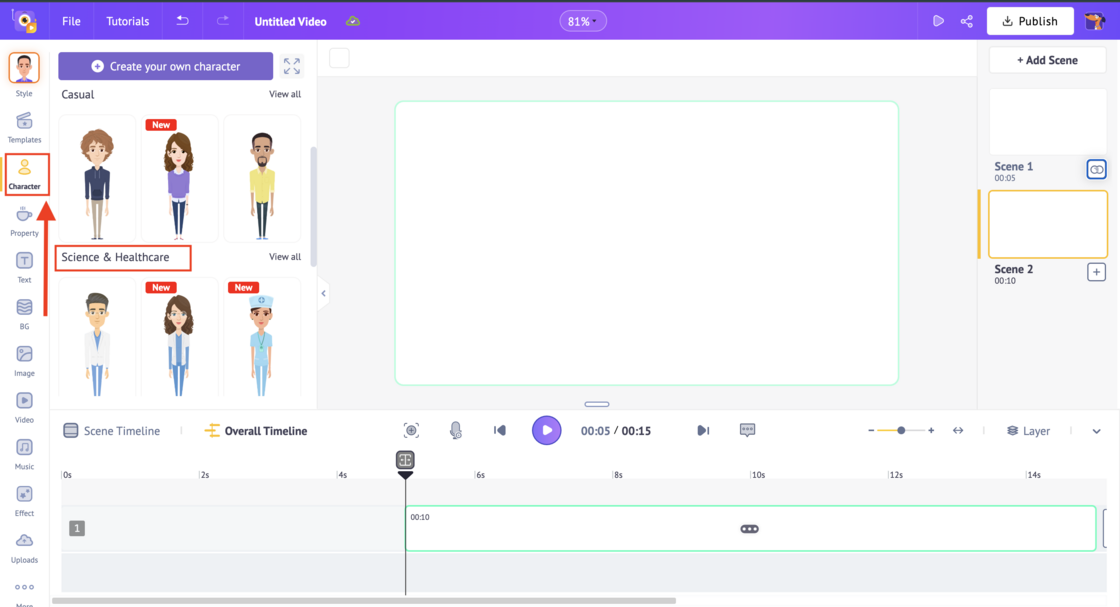Open the File menu
The height and width of the screenshot is (607, 1120).
[x=70, y=20]
